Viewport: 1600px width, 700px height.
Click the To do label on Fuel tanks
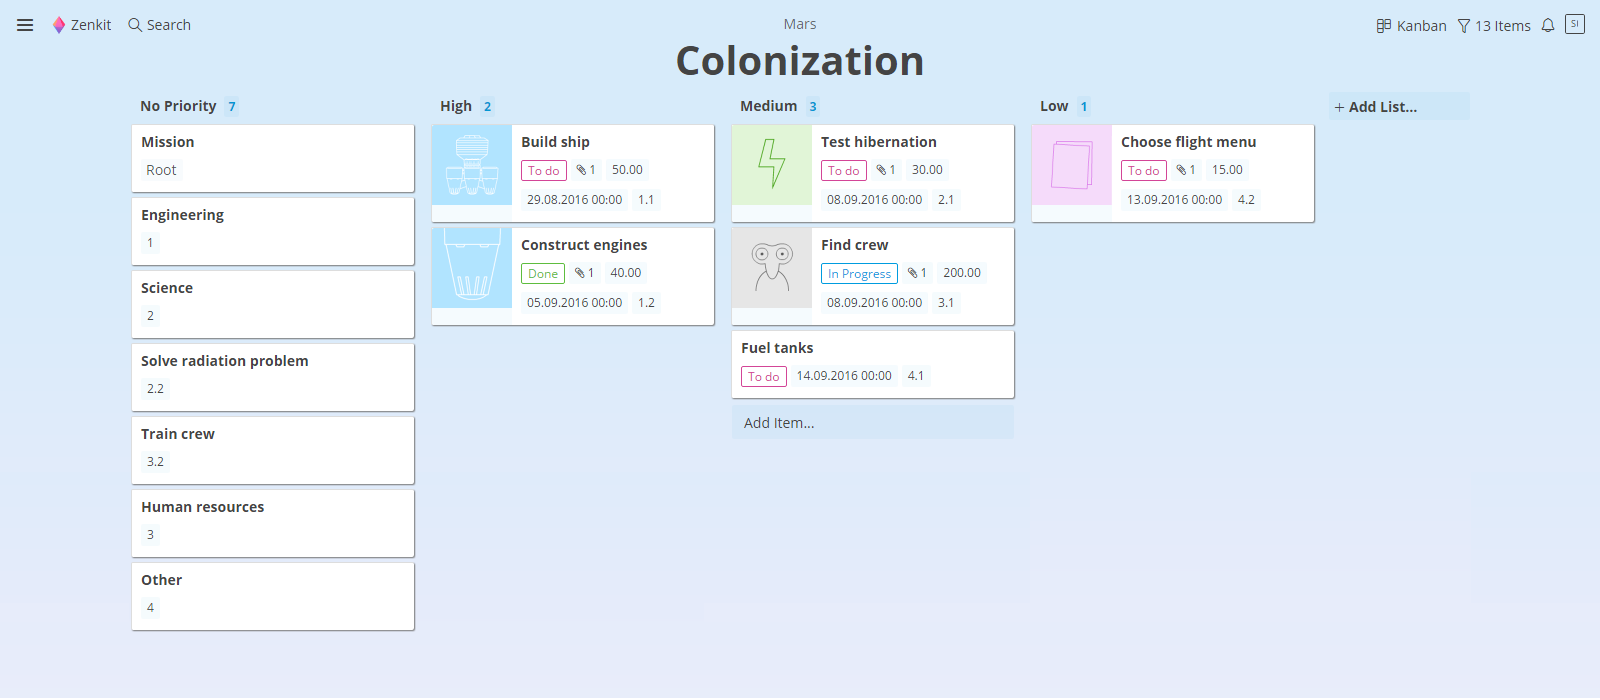tap(764, 377)
